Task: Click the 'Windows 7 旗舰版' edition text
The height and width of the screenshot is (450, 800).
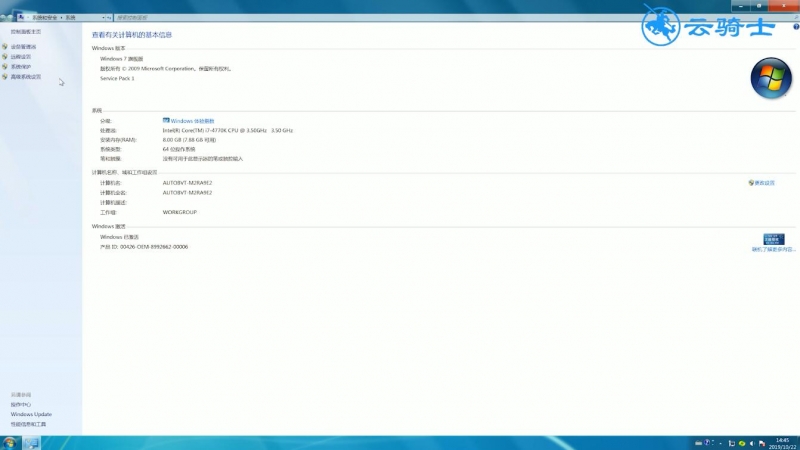Action: pyautogui.click(x=121, y=59)
